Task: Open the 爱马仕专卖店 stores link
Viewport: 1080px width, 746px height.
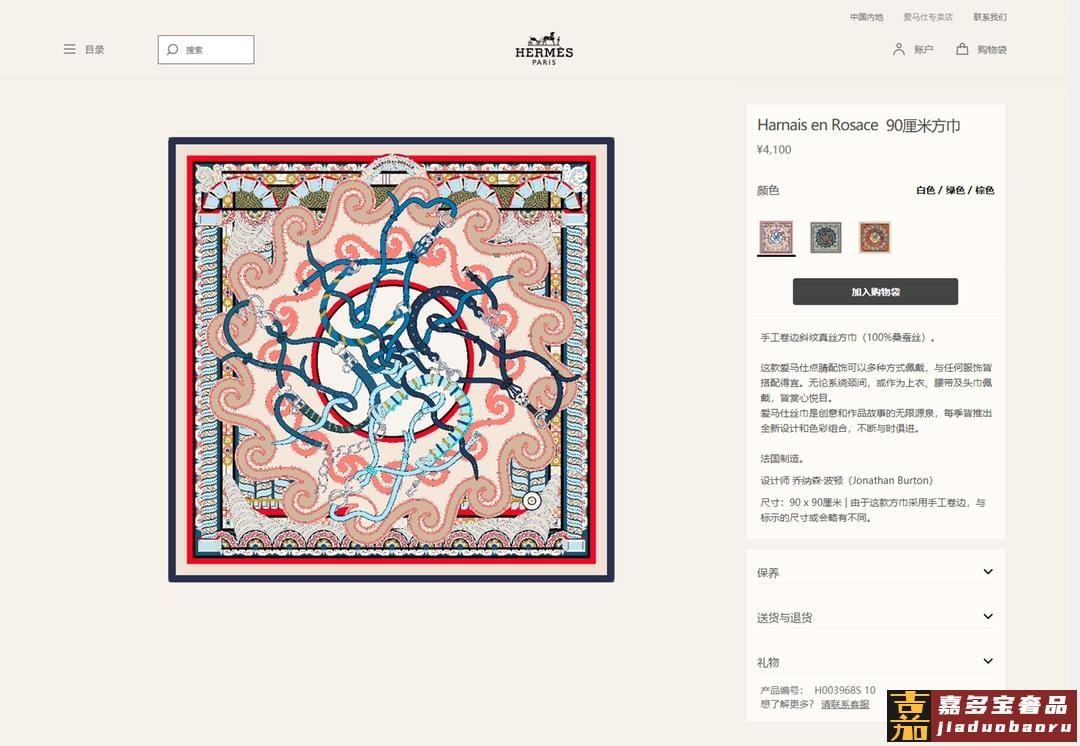Action: pos(928,17)
